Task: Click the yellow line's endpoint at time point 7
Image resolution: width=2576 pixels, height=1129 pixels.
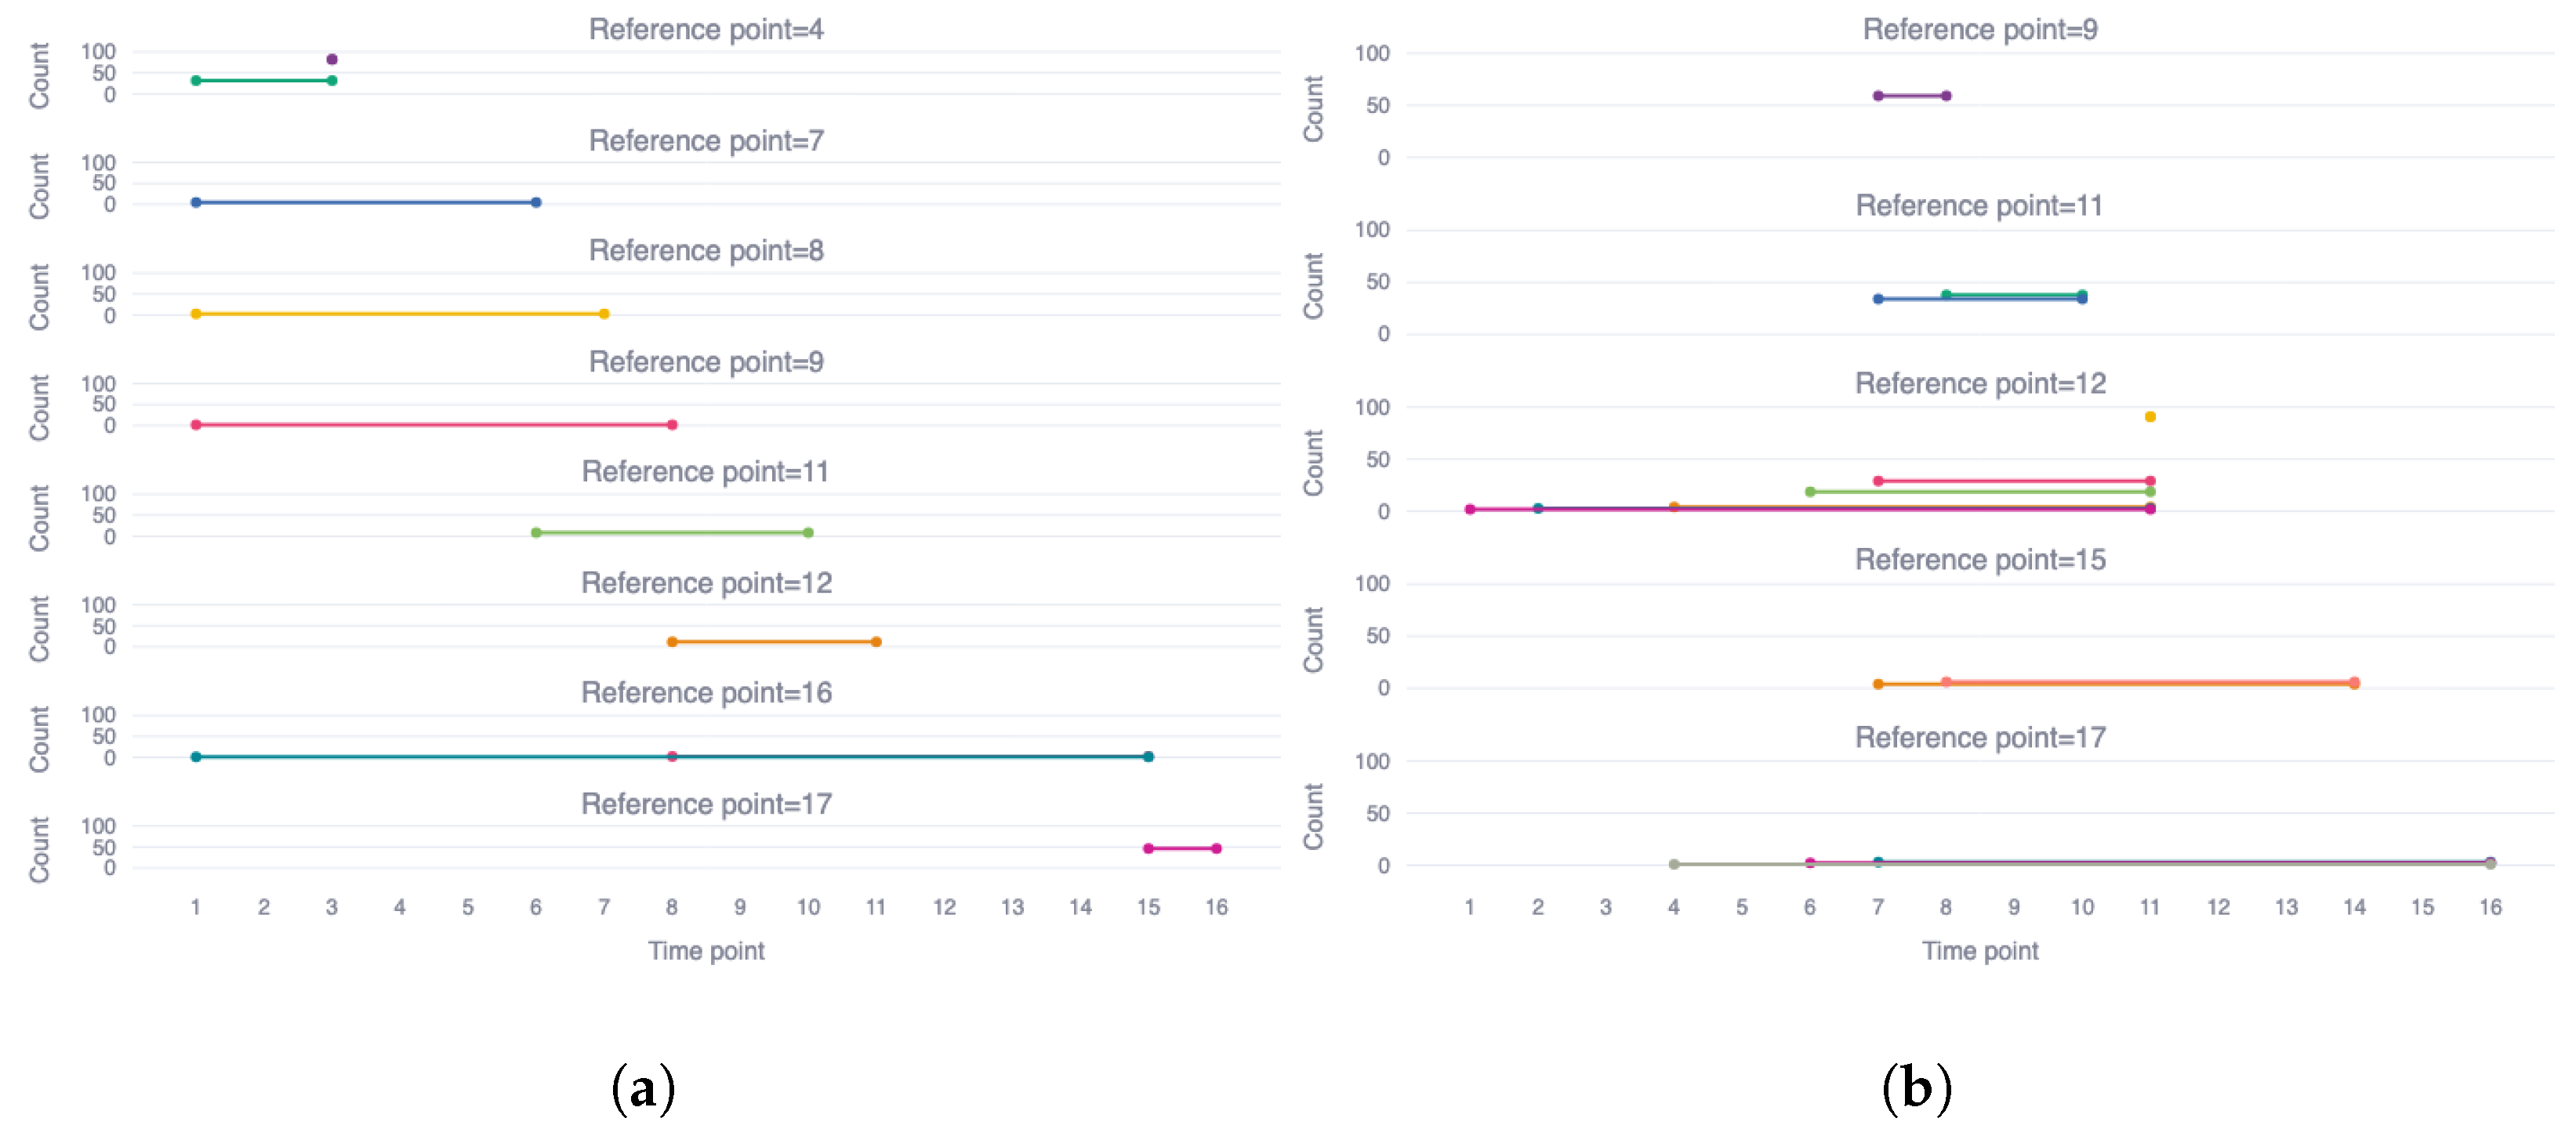Action: (604, 314)
